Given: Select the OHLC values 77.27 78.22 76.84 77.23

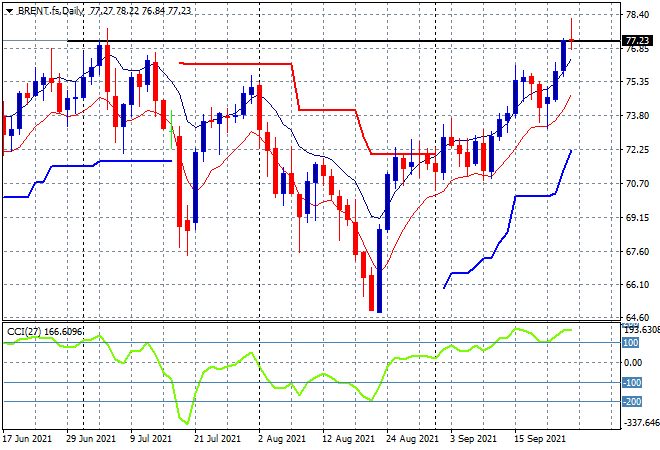Looking at the screenshot, I should click(140, 11).
